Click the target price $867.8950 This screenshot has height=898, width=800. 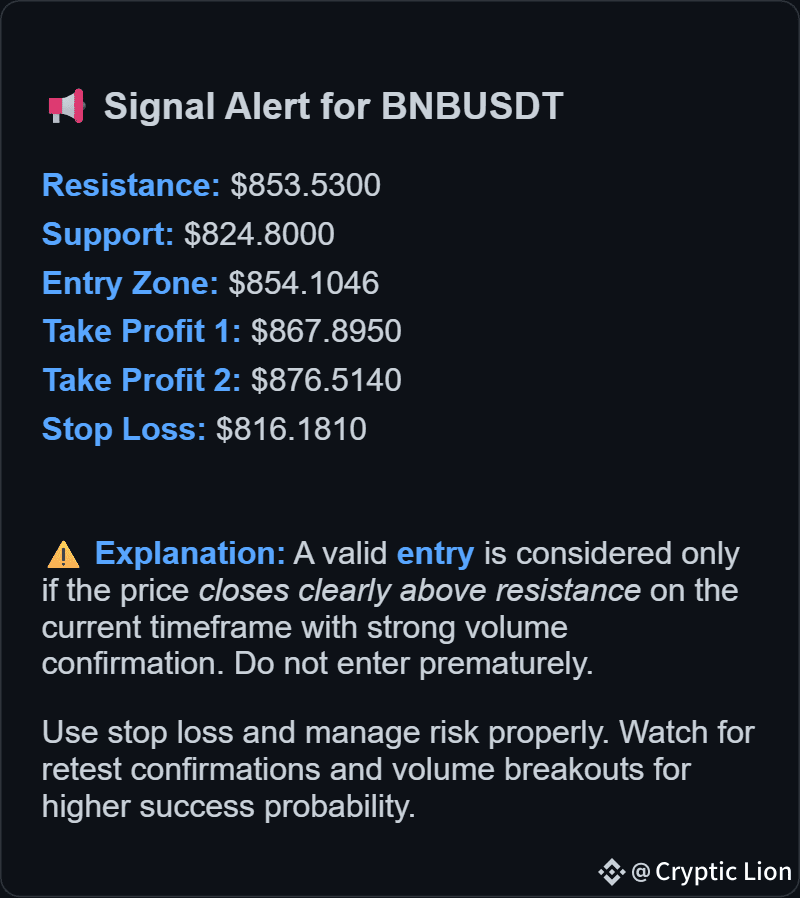[x=326, y=331]
